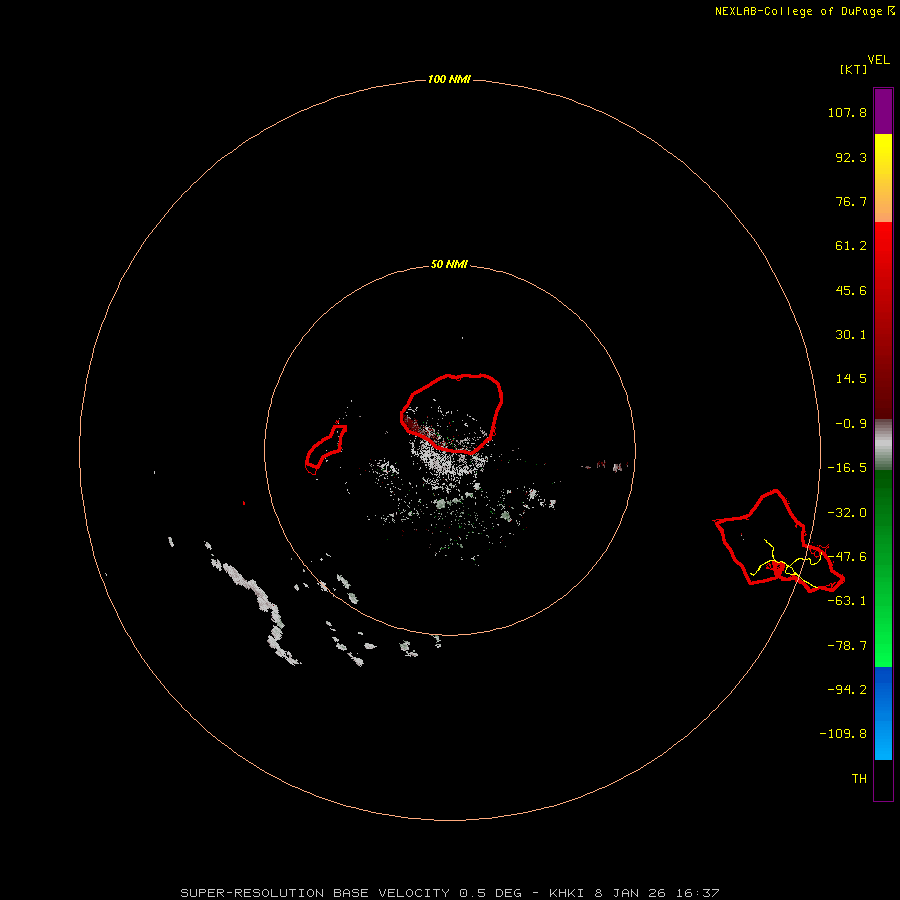The height and width of the screenshot is (900, 900).
Task: Click inside the central round island outline
Action: [452, 413]
